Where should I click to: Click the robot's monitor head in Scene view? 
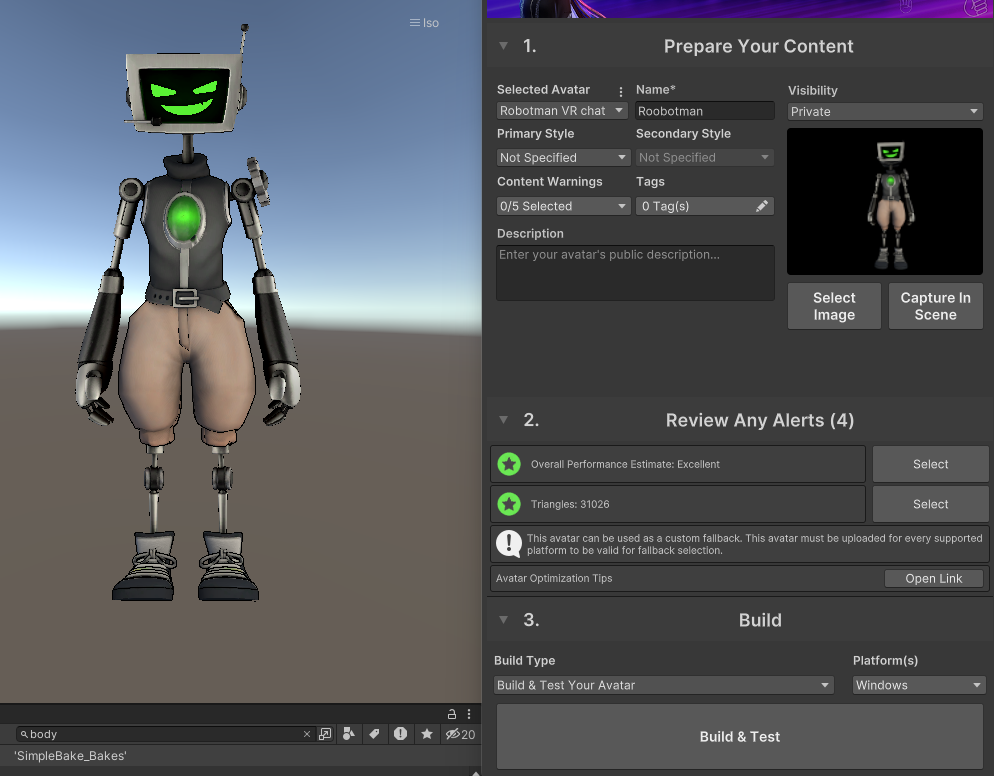click(x=184, y=93)
